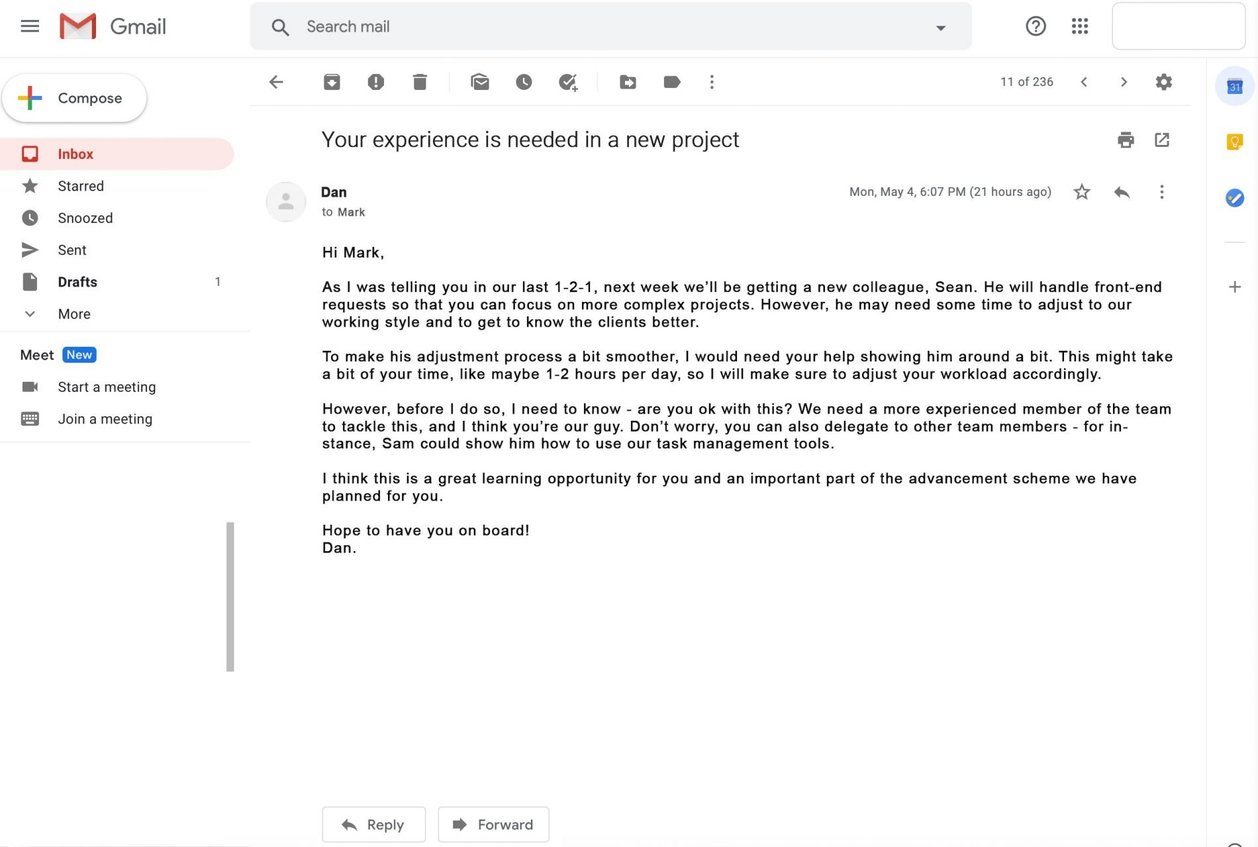
Task: Open Google Keep in side panel
Action: click(x=1234, y=141)
